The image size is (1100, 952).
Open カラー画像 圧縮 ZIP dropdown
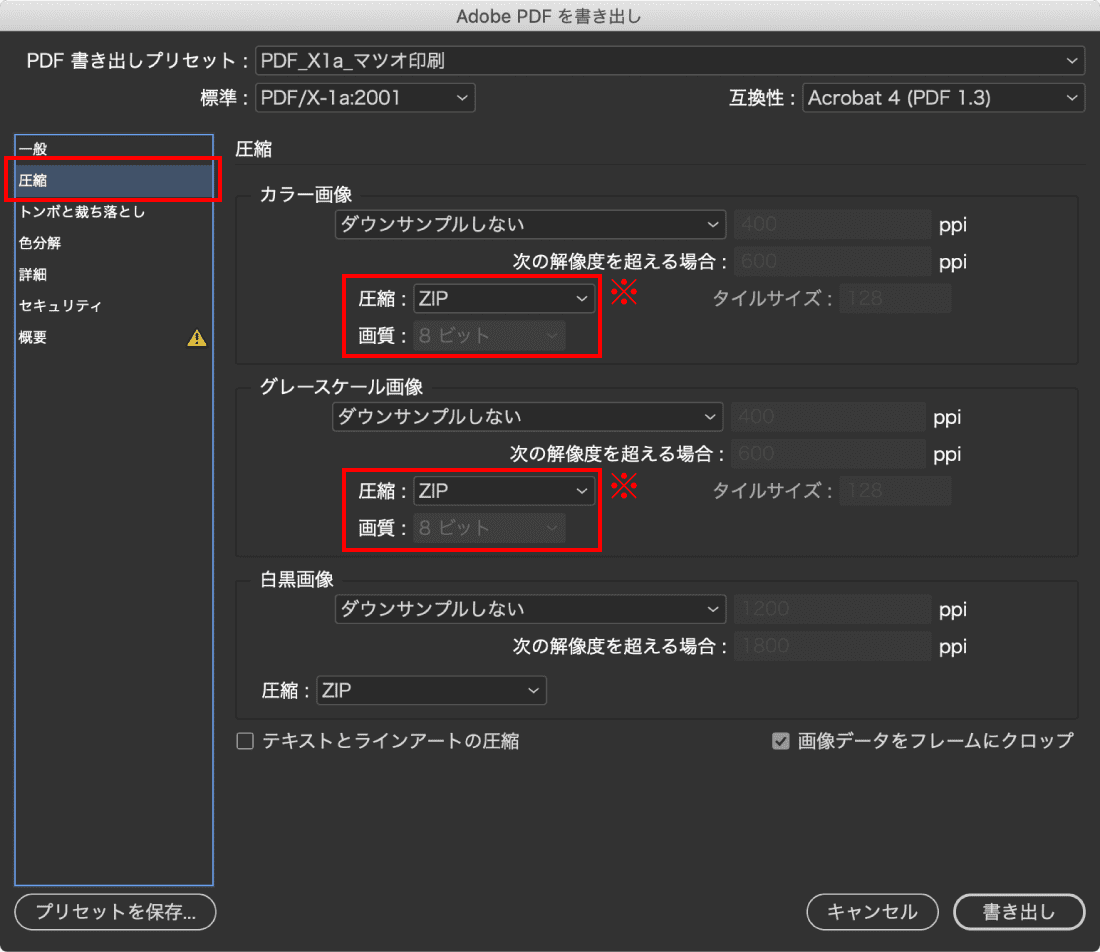(504, 299)
